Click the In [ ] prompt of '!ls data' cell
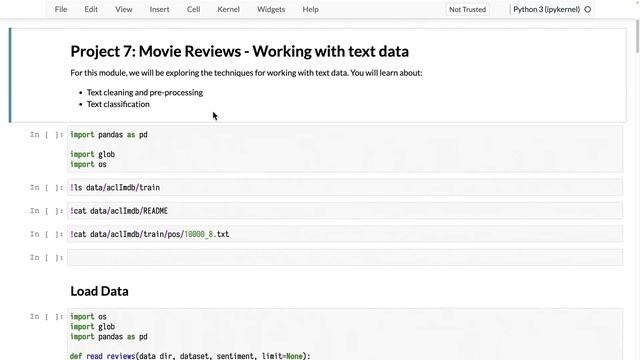Viewport: 640px width, 360px height. tap(47, 187)
